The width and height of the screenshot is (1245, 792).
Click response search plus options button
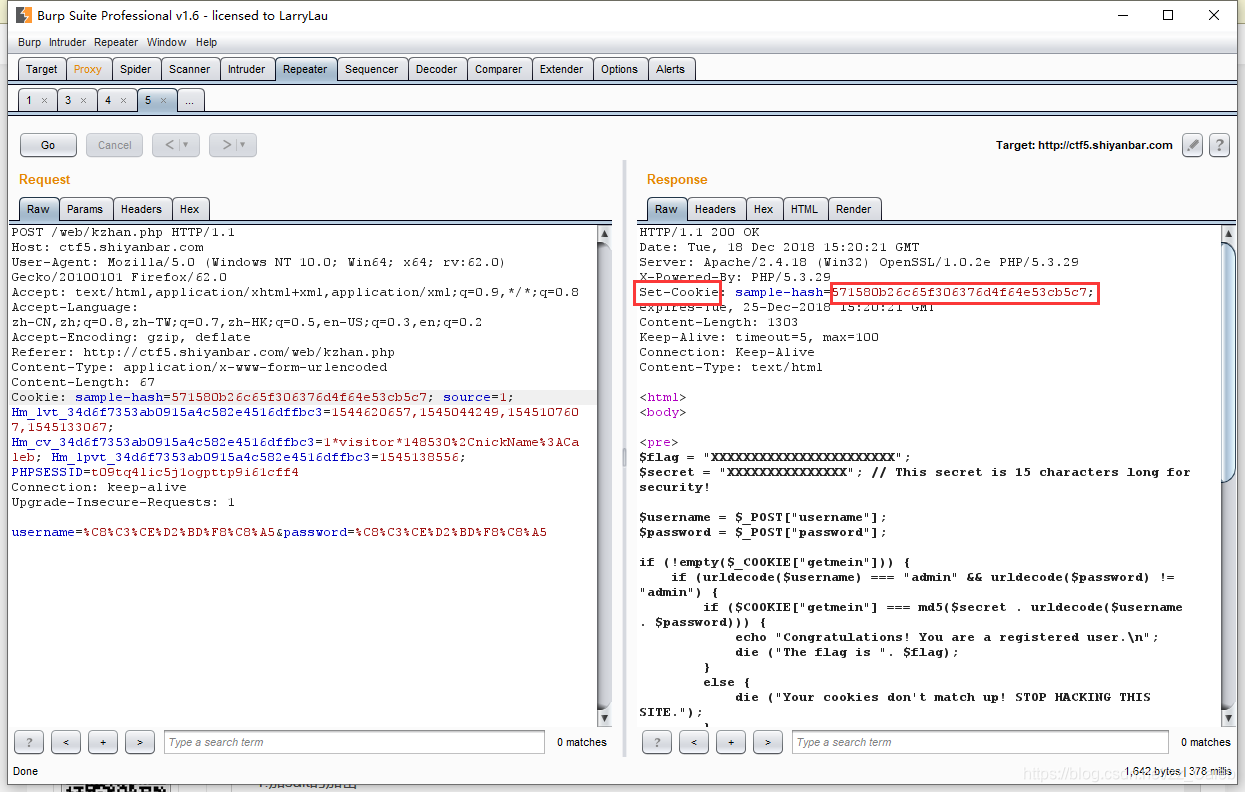pos(731,742)
